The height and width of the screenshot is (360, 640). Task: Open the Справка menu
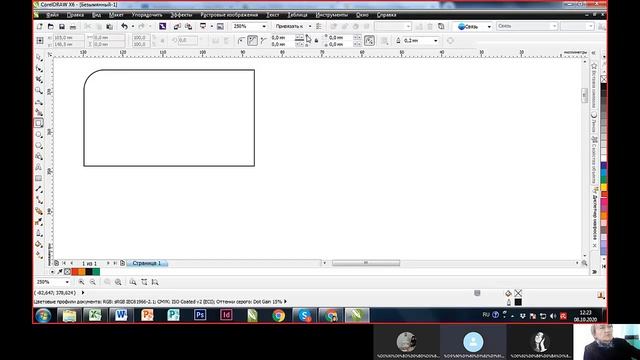tap(386, 15)
